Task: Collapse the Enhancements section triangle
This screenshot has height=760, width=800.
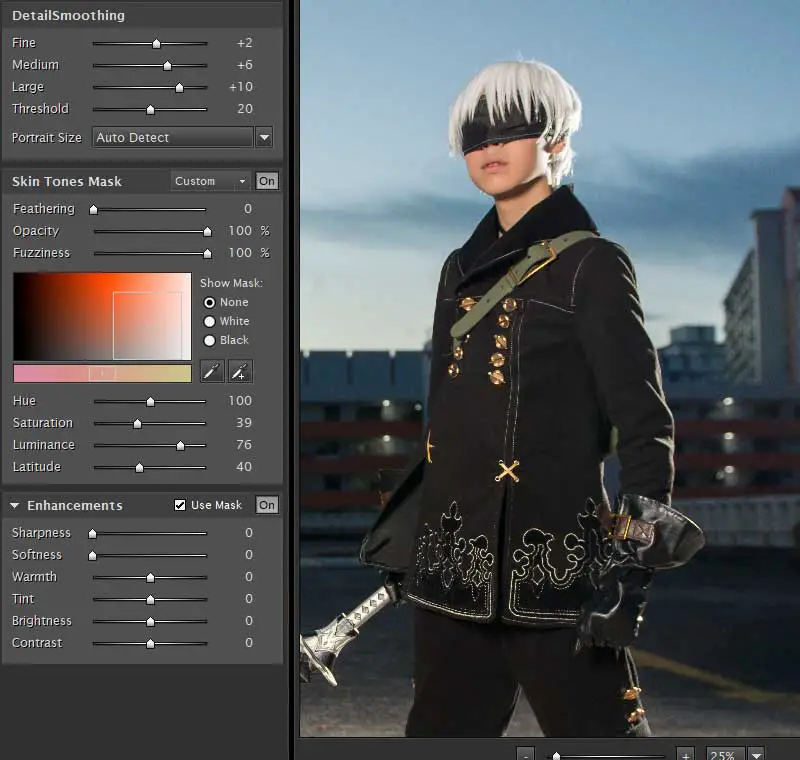Action: pos(15,505)
